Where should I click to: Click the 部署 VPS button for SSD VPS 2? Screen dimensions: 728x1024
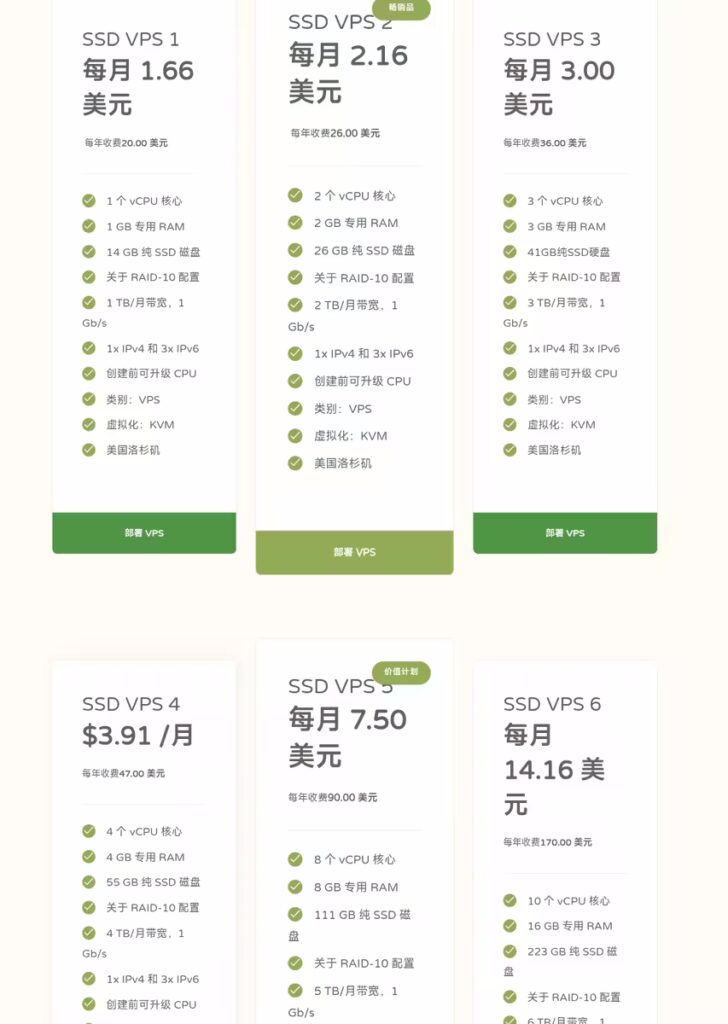pyautogui.click(x=355, y=552)
